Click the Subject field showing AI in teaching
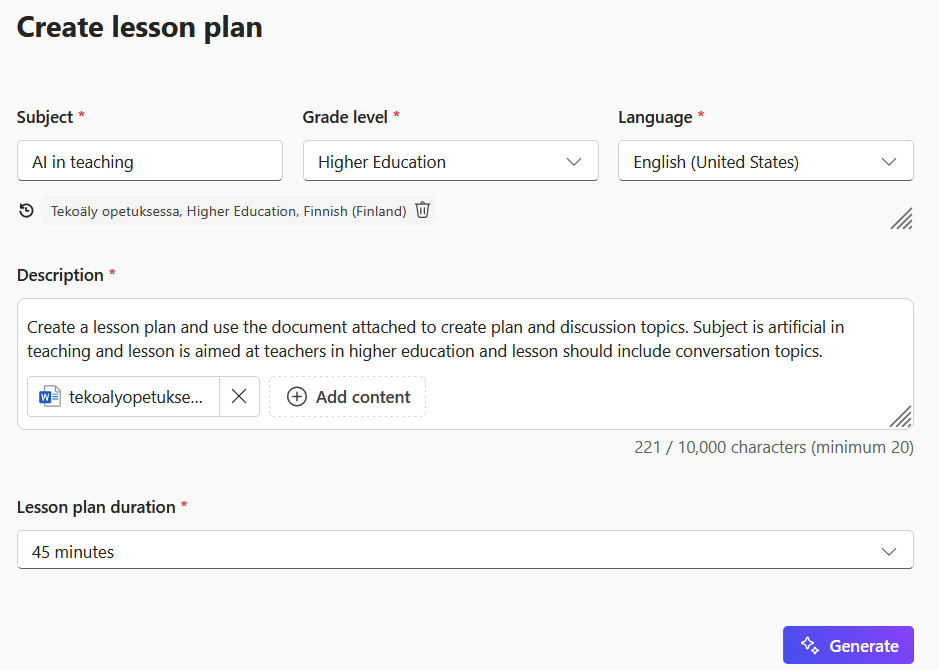The height and width of the screenshot is (670, 939). (x=149, y=161)
